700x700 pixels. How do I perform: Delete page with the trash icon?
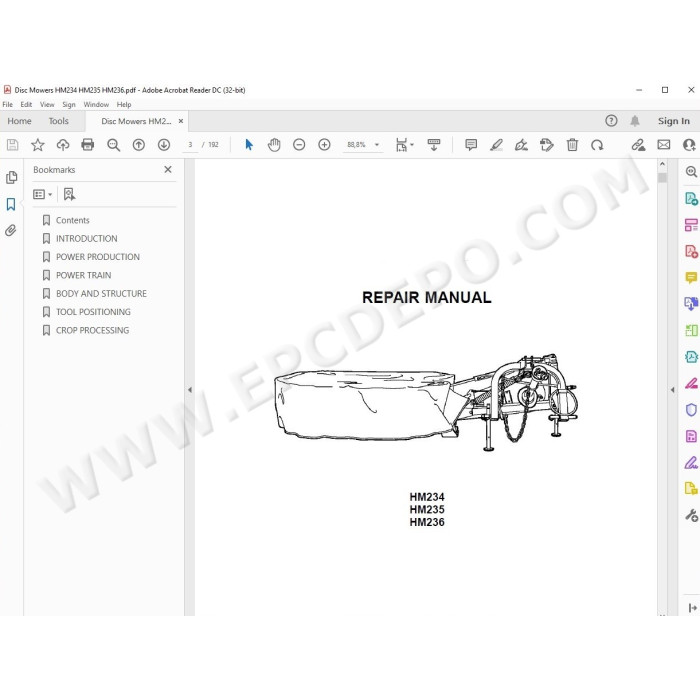click(x=572, y=145)
